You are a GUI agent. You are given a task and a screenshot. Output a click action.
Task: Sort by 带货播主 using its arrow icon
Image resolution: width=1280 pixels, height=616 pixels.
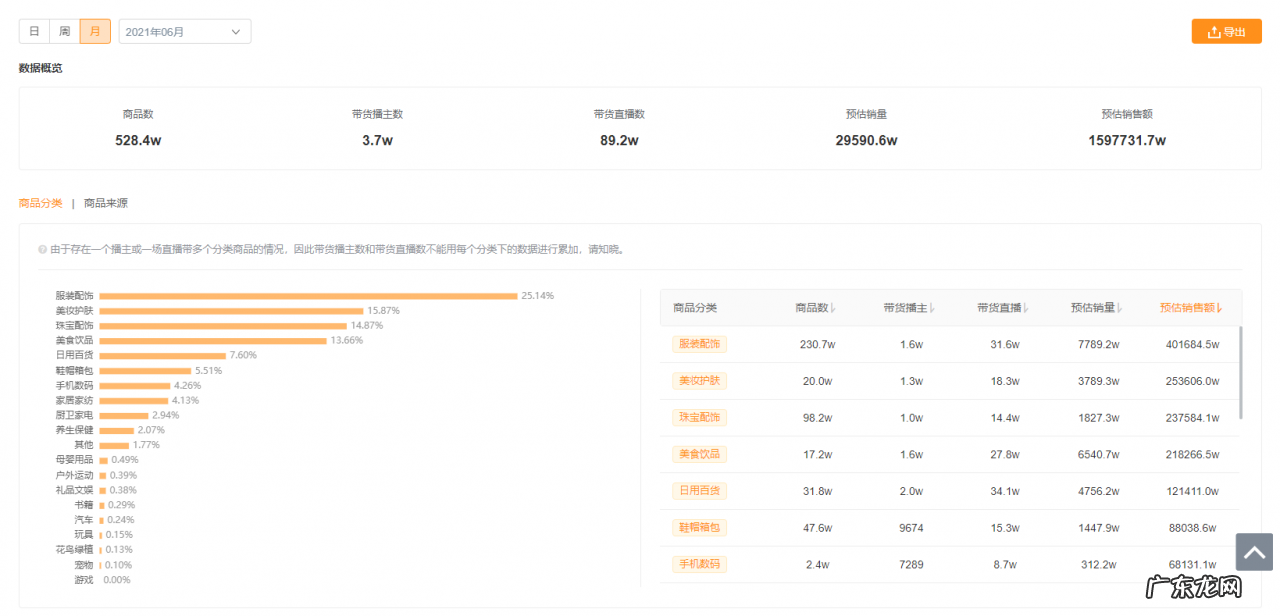click(x=932, y=309)
